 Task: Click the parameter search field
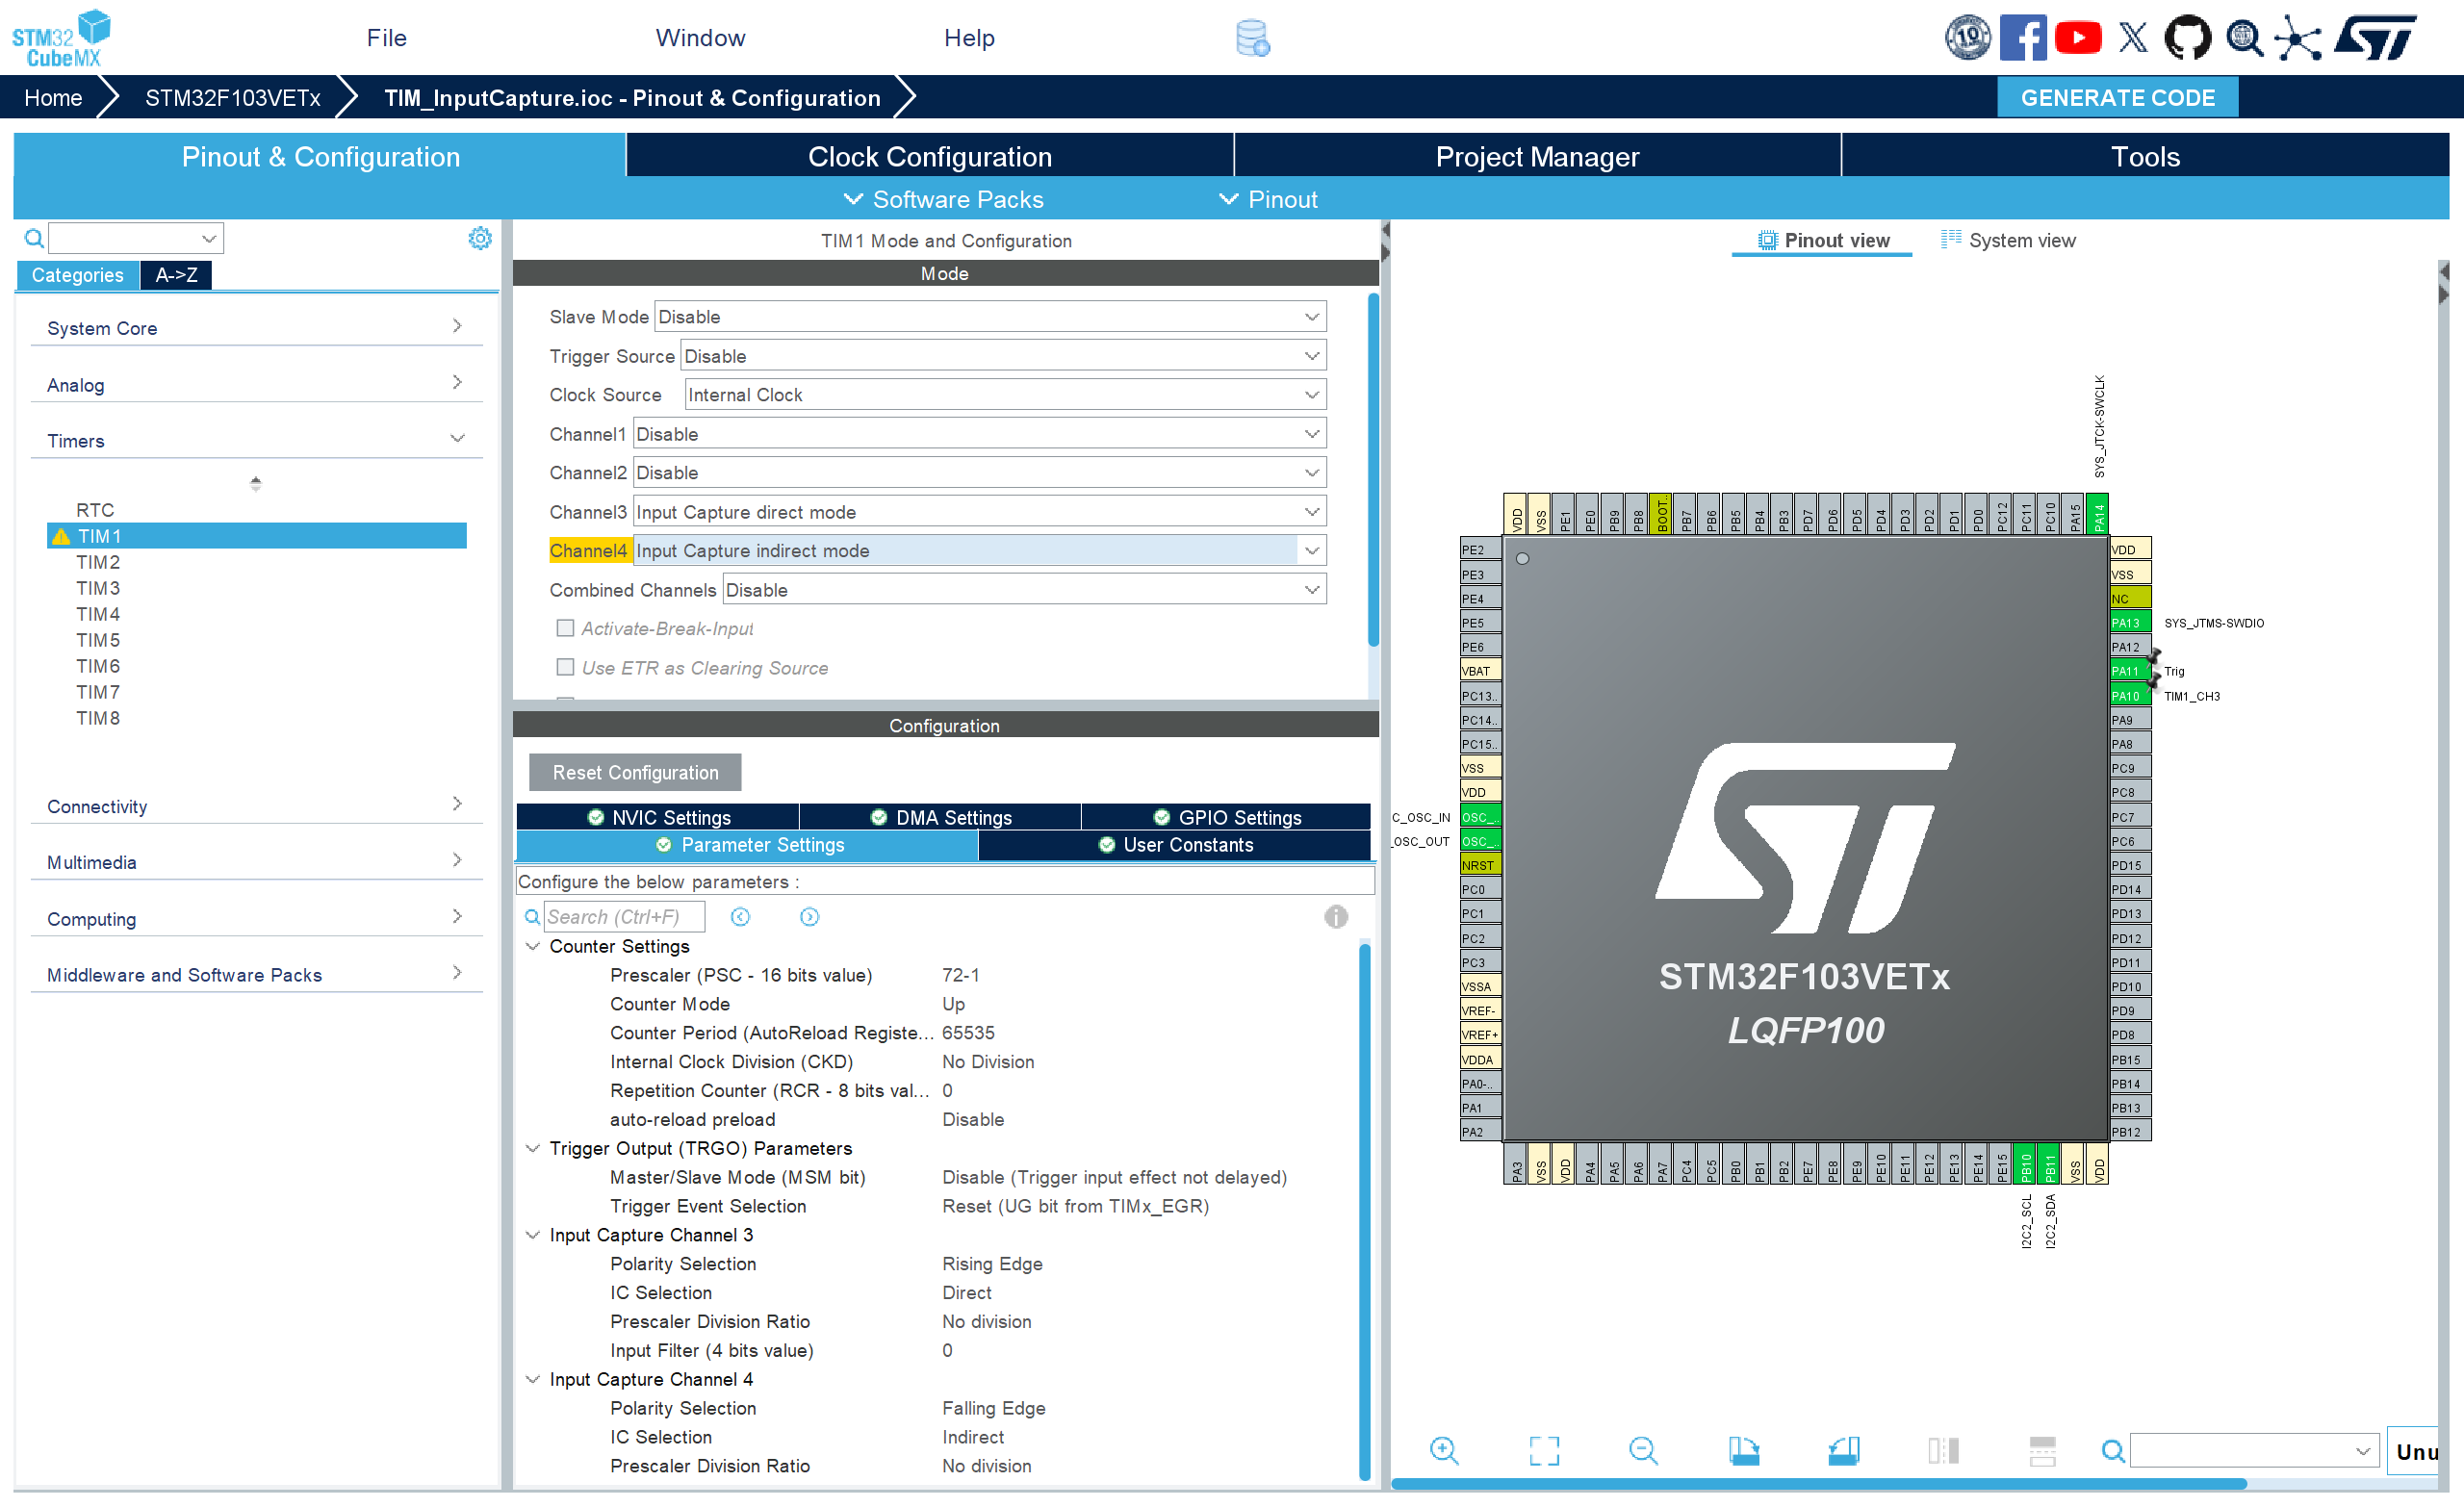(623, 916)
